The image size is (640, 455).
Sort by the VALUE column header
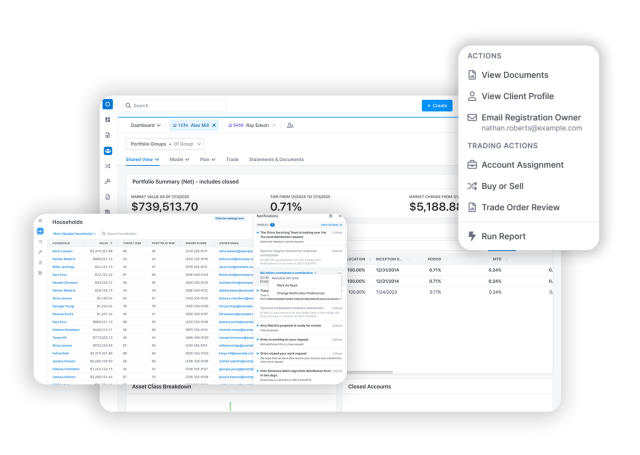click(105, 243)
